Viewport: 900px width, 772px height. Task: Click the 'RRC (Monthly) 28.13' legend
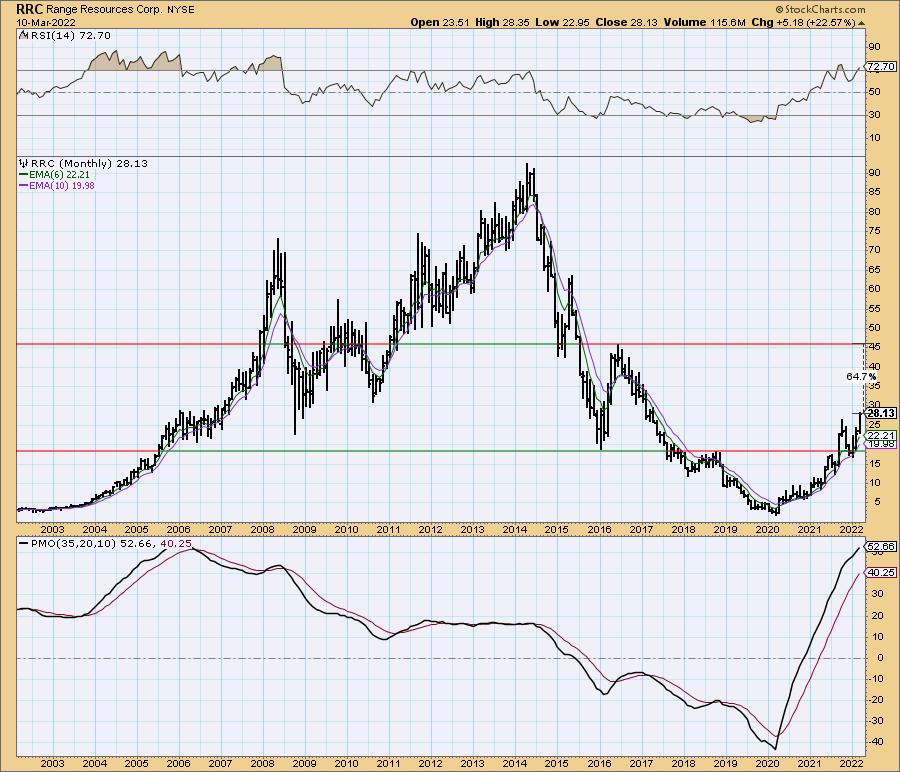point(89,164)
